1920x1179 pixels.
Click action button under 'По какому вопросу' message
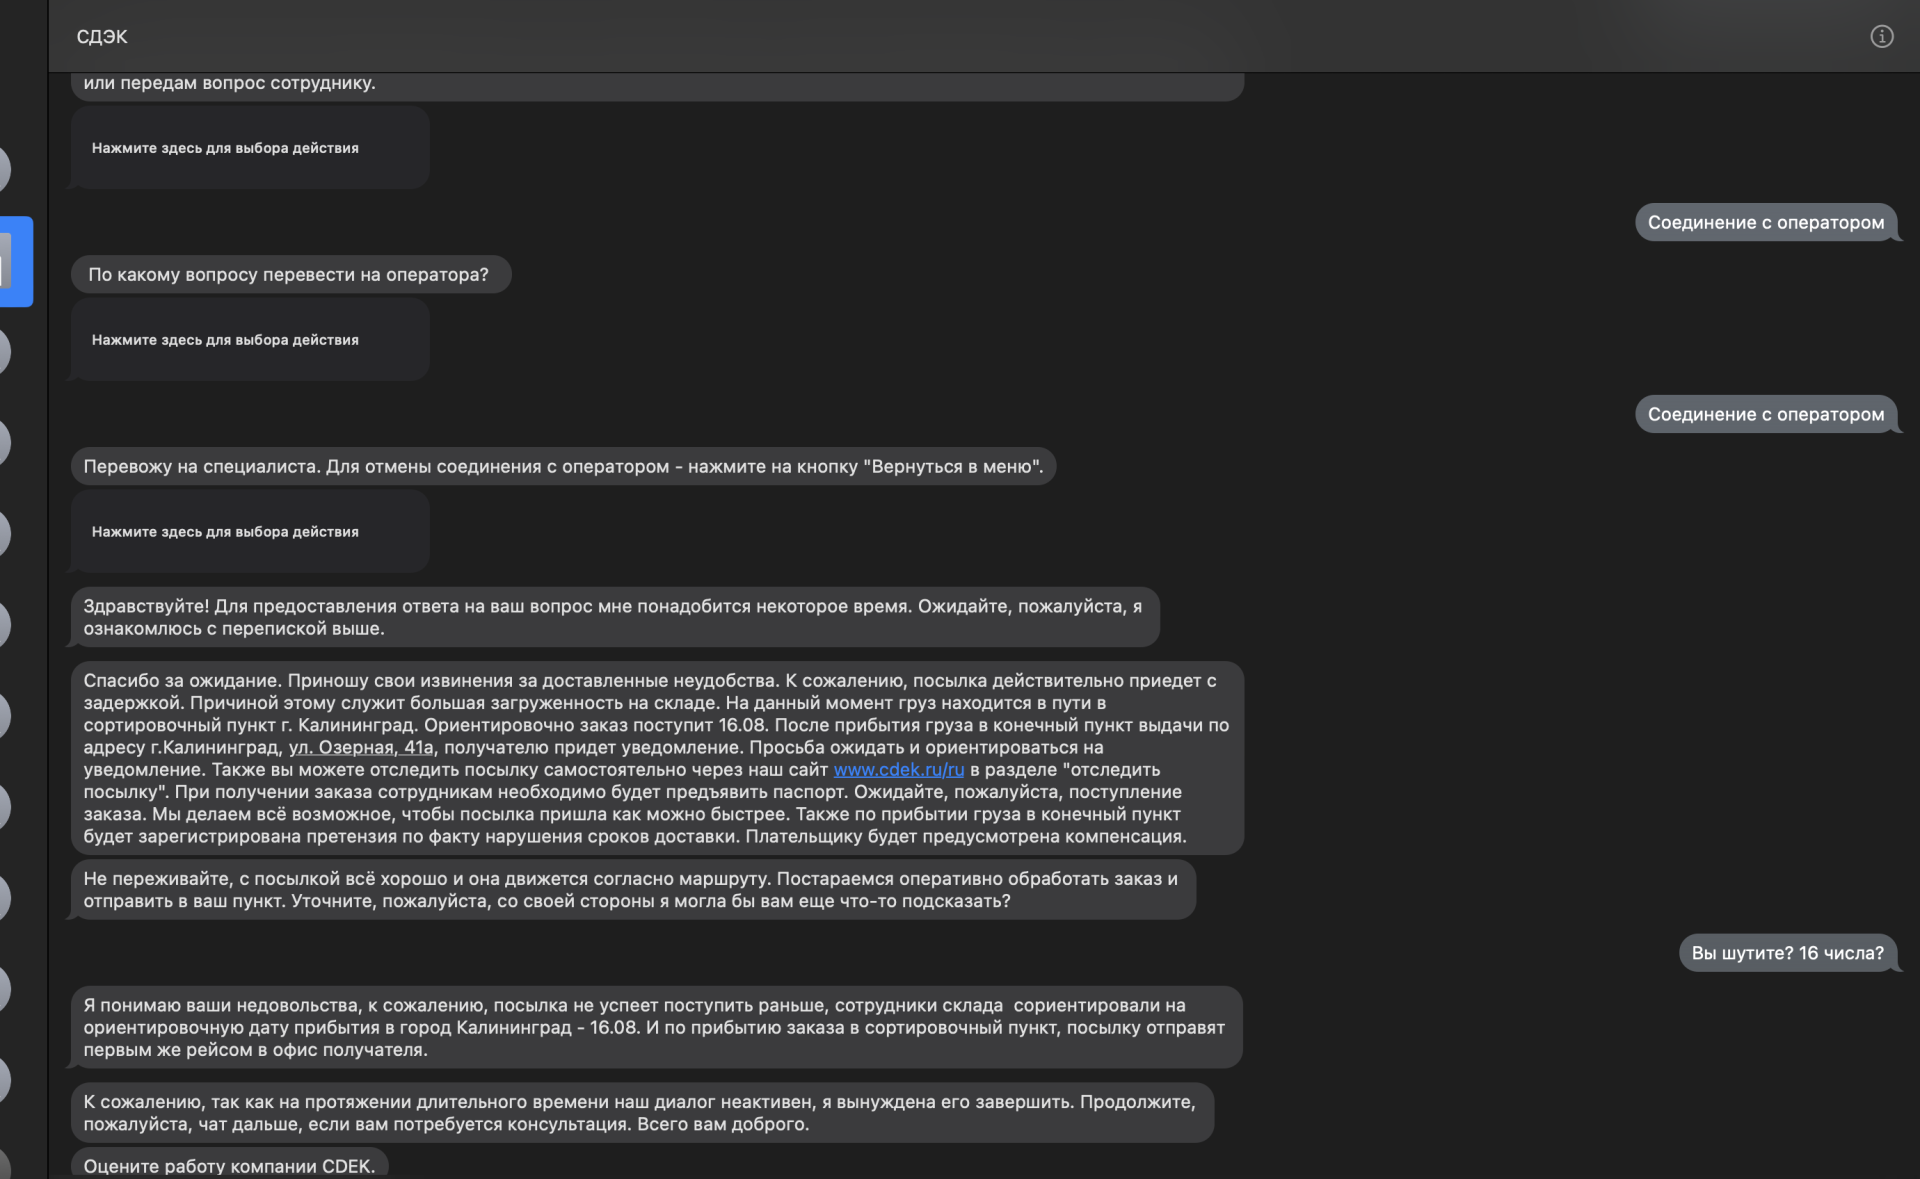click(250, 340)
